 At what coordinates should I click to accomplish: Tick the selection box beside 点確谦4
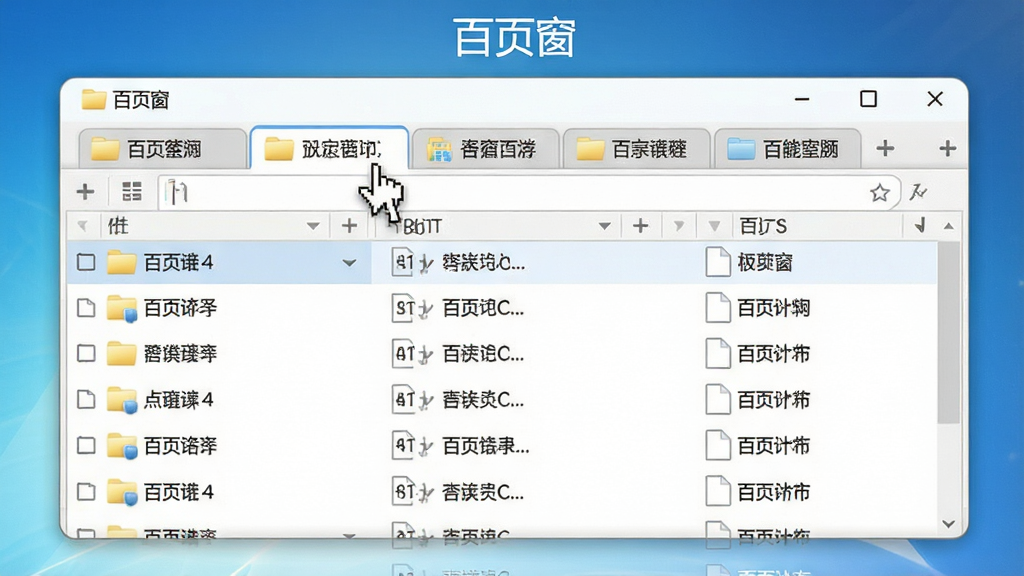86,400
